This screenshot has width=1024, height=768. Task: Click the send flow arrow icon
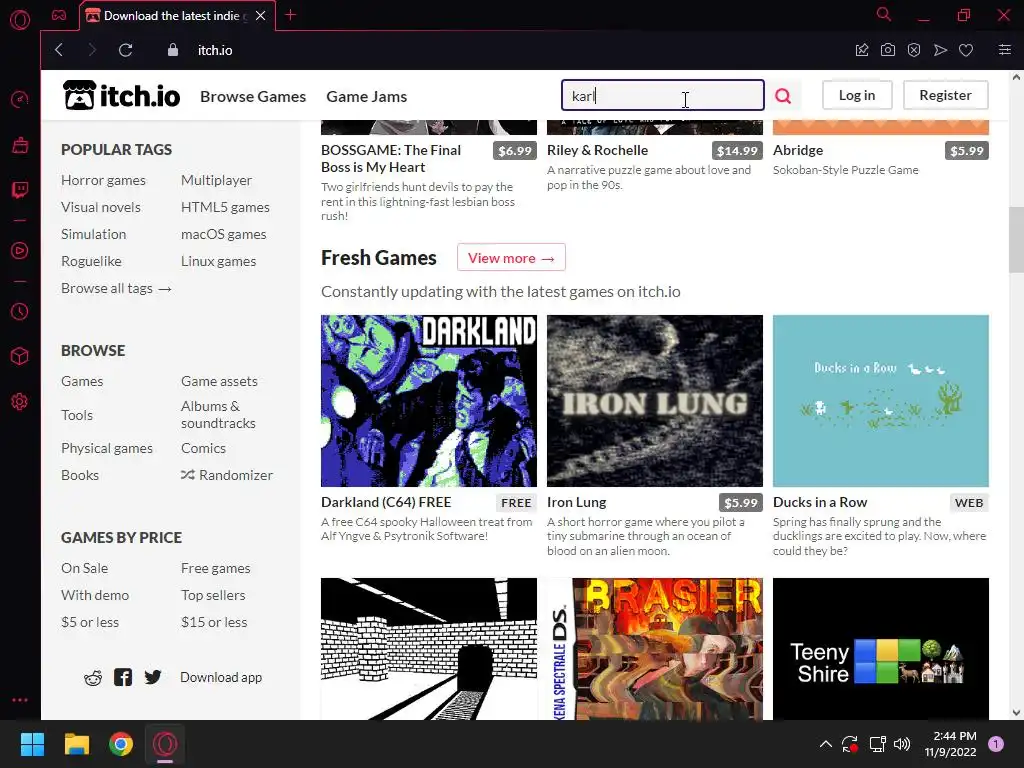coord(940,50)
